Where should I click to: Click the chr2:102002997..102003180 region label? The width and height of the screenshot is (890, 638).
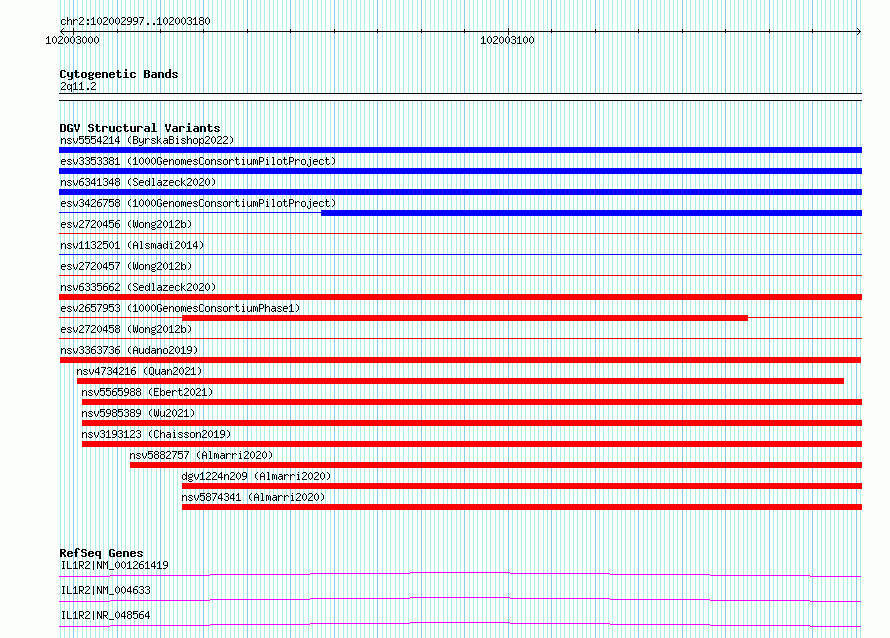pyautogui.click(x=135, y=21)
